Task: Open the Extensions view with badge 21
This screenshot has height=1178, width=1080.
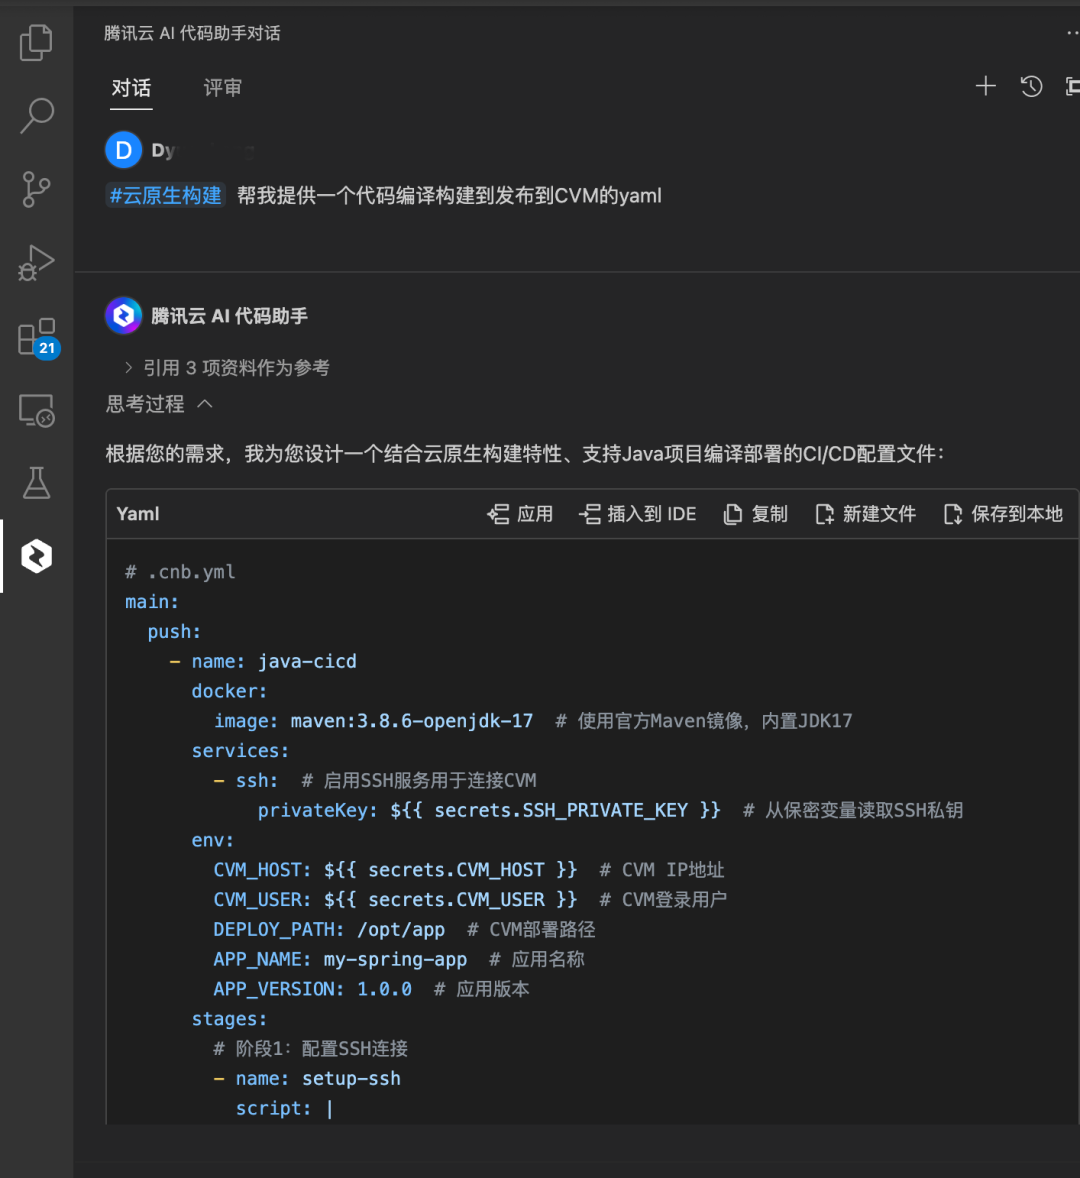Action: 38,337
